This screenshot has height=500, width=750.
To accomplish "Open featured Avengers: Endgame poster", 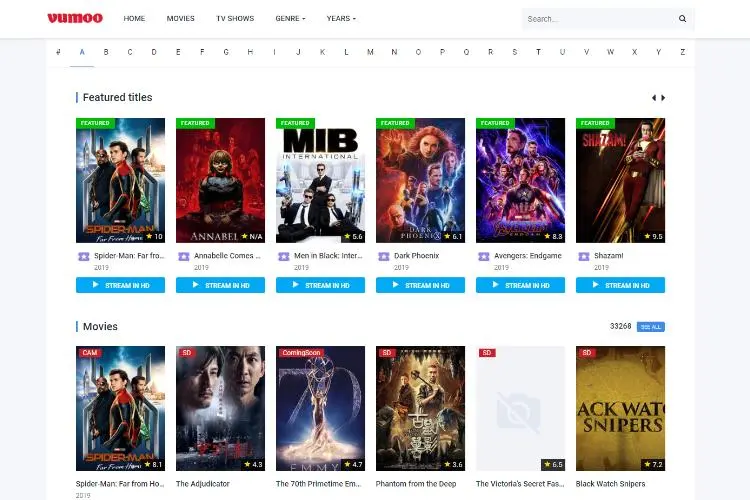I will click(520, 180).
